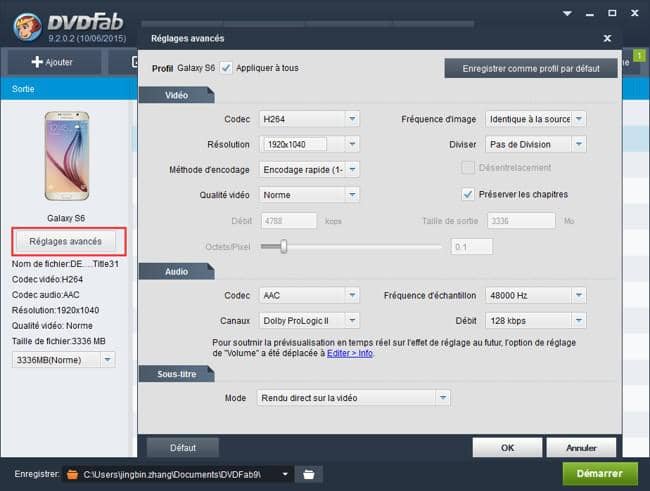Viewport: 650px width, 491px height.
Task: Confirm settings with OK button
Action: [507, 447]
